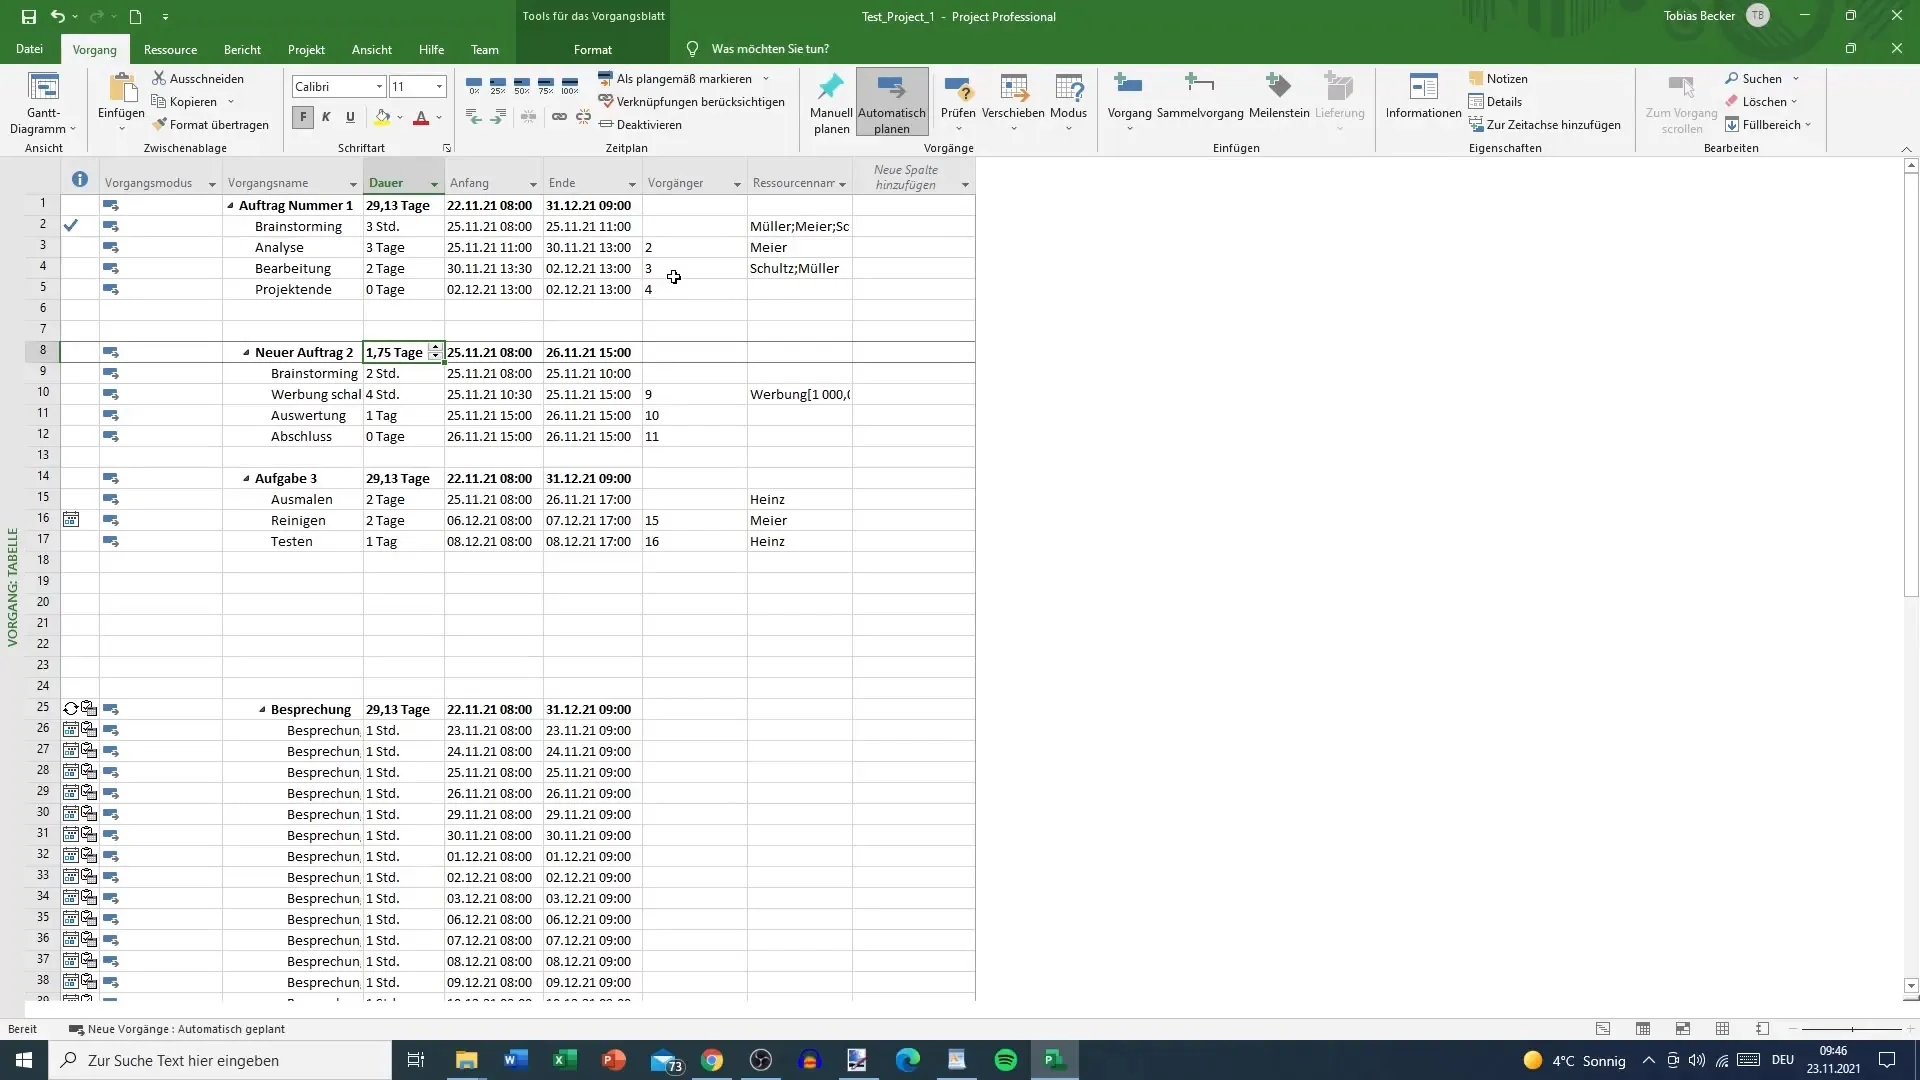Click the Windows Start button
This screenshot has width=1920, height=1080.
tap(24, 1060)
